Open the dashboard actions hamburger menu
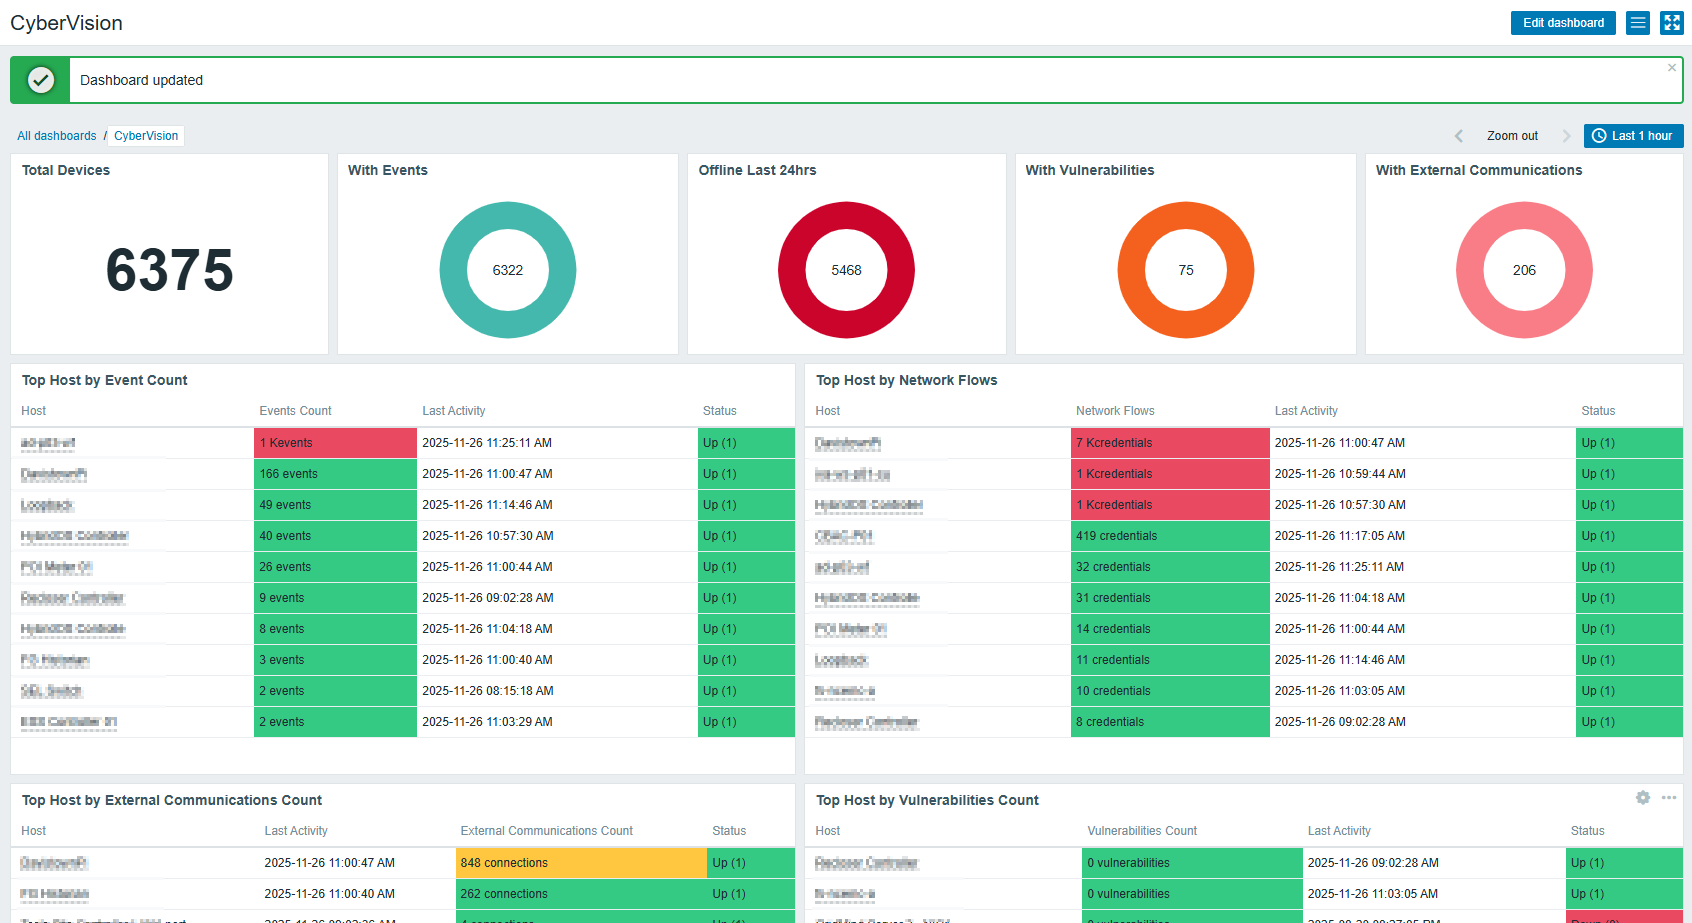Image resolution: width=1692 pixels, height=923 pixels. tap(1638, 23)
